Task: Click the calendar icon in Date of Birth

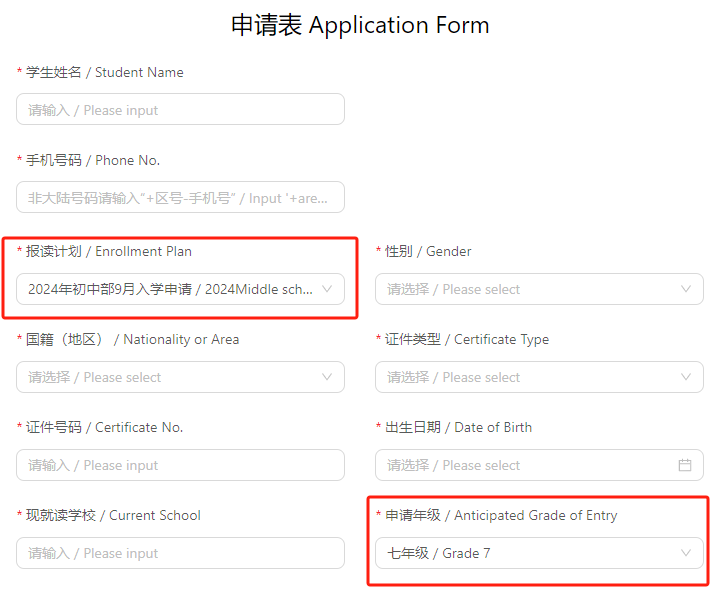Action: coord(685,465)
